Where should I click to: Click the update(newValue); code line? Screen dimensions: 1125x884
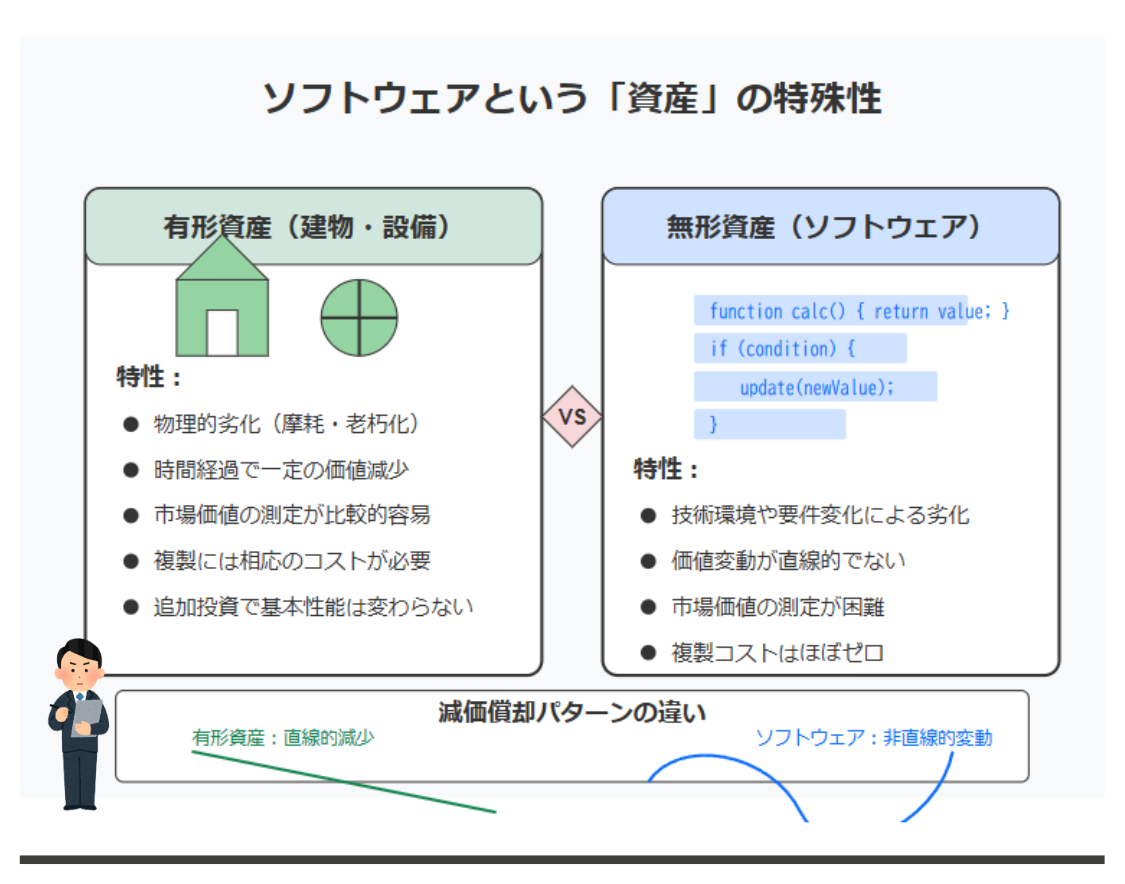pyautogui.click(x=816, y=387)
